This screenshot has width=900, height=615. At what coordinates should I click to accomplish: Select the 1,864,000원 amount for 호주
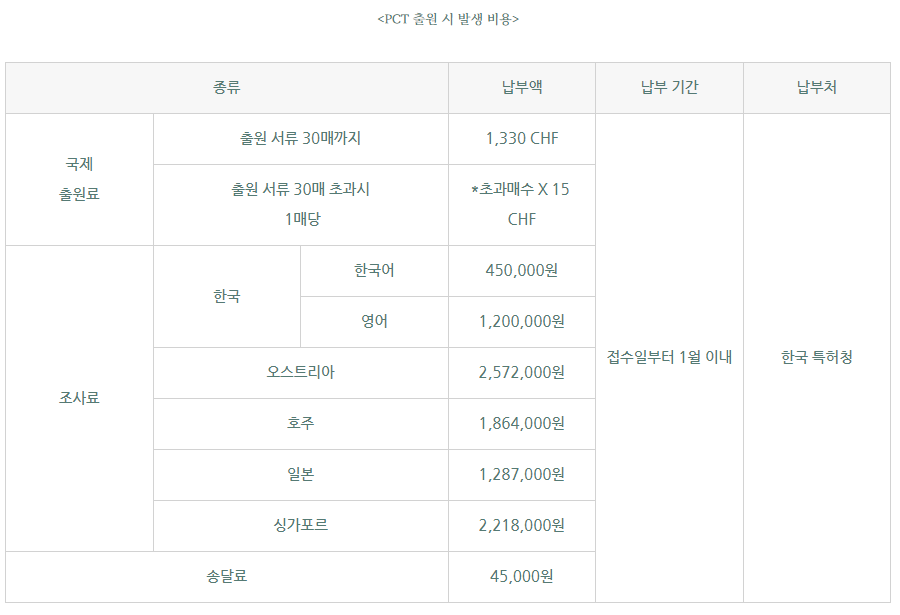pyautogui.click(x=522, y=424)
